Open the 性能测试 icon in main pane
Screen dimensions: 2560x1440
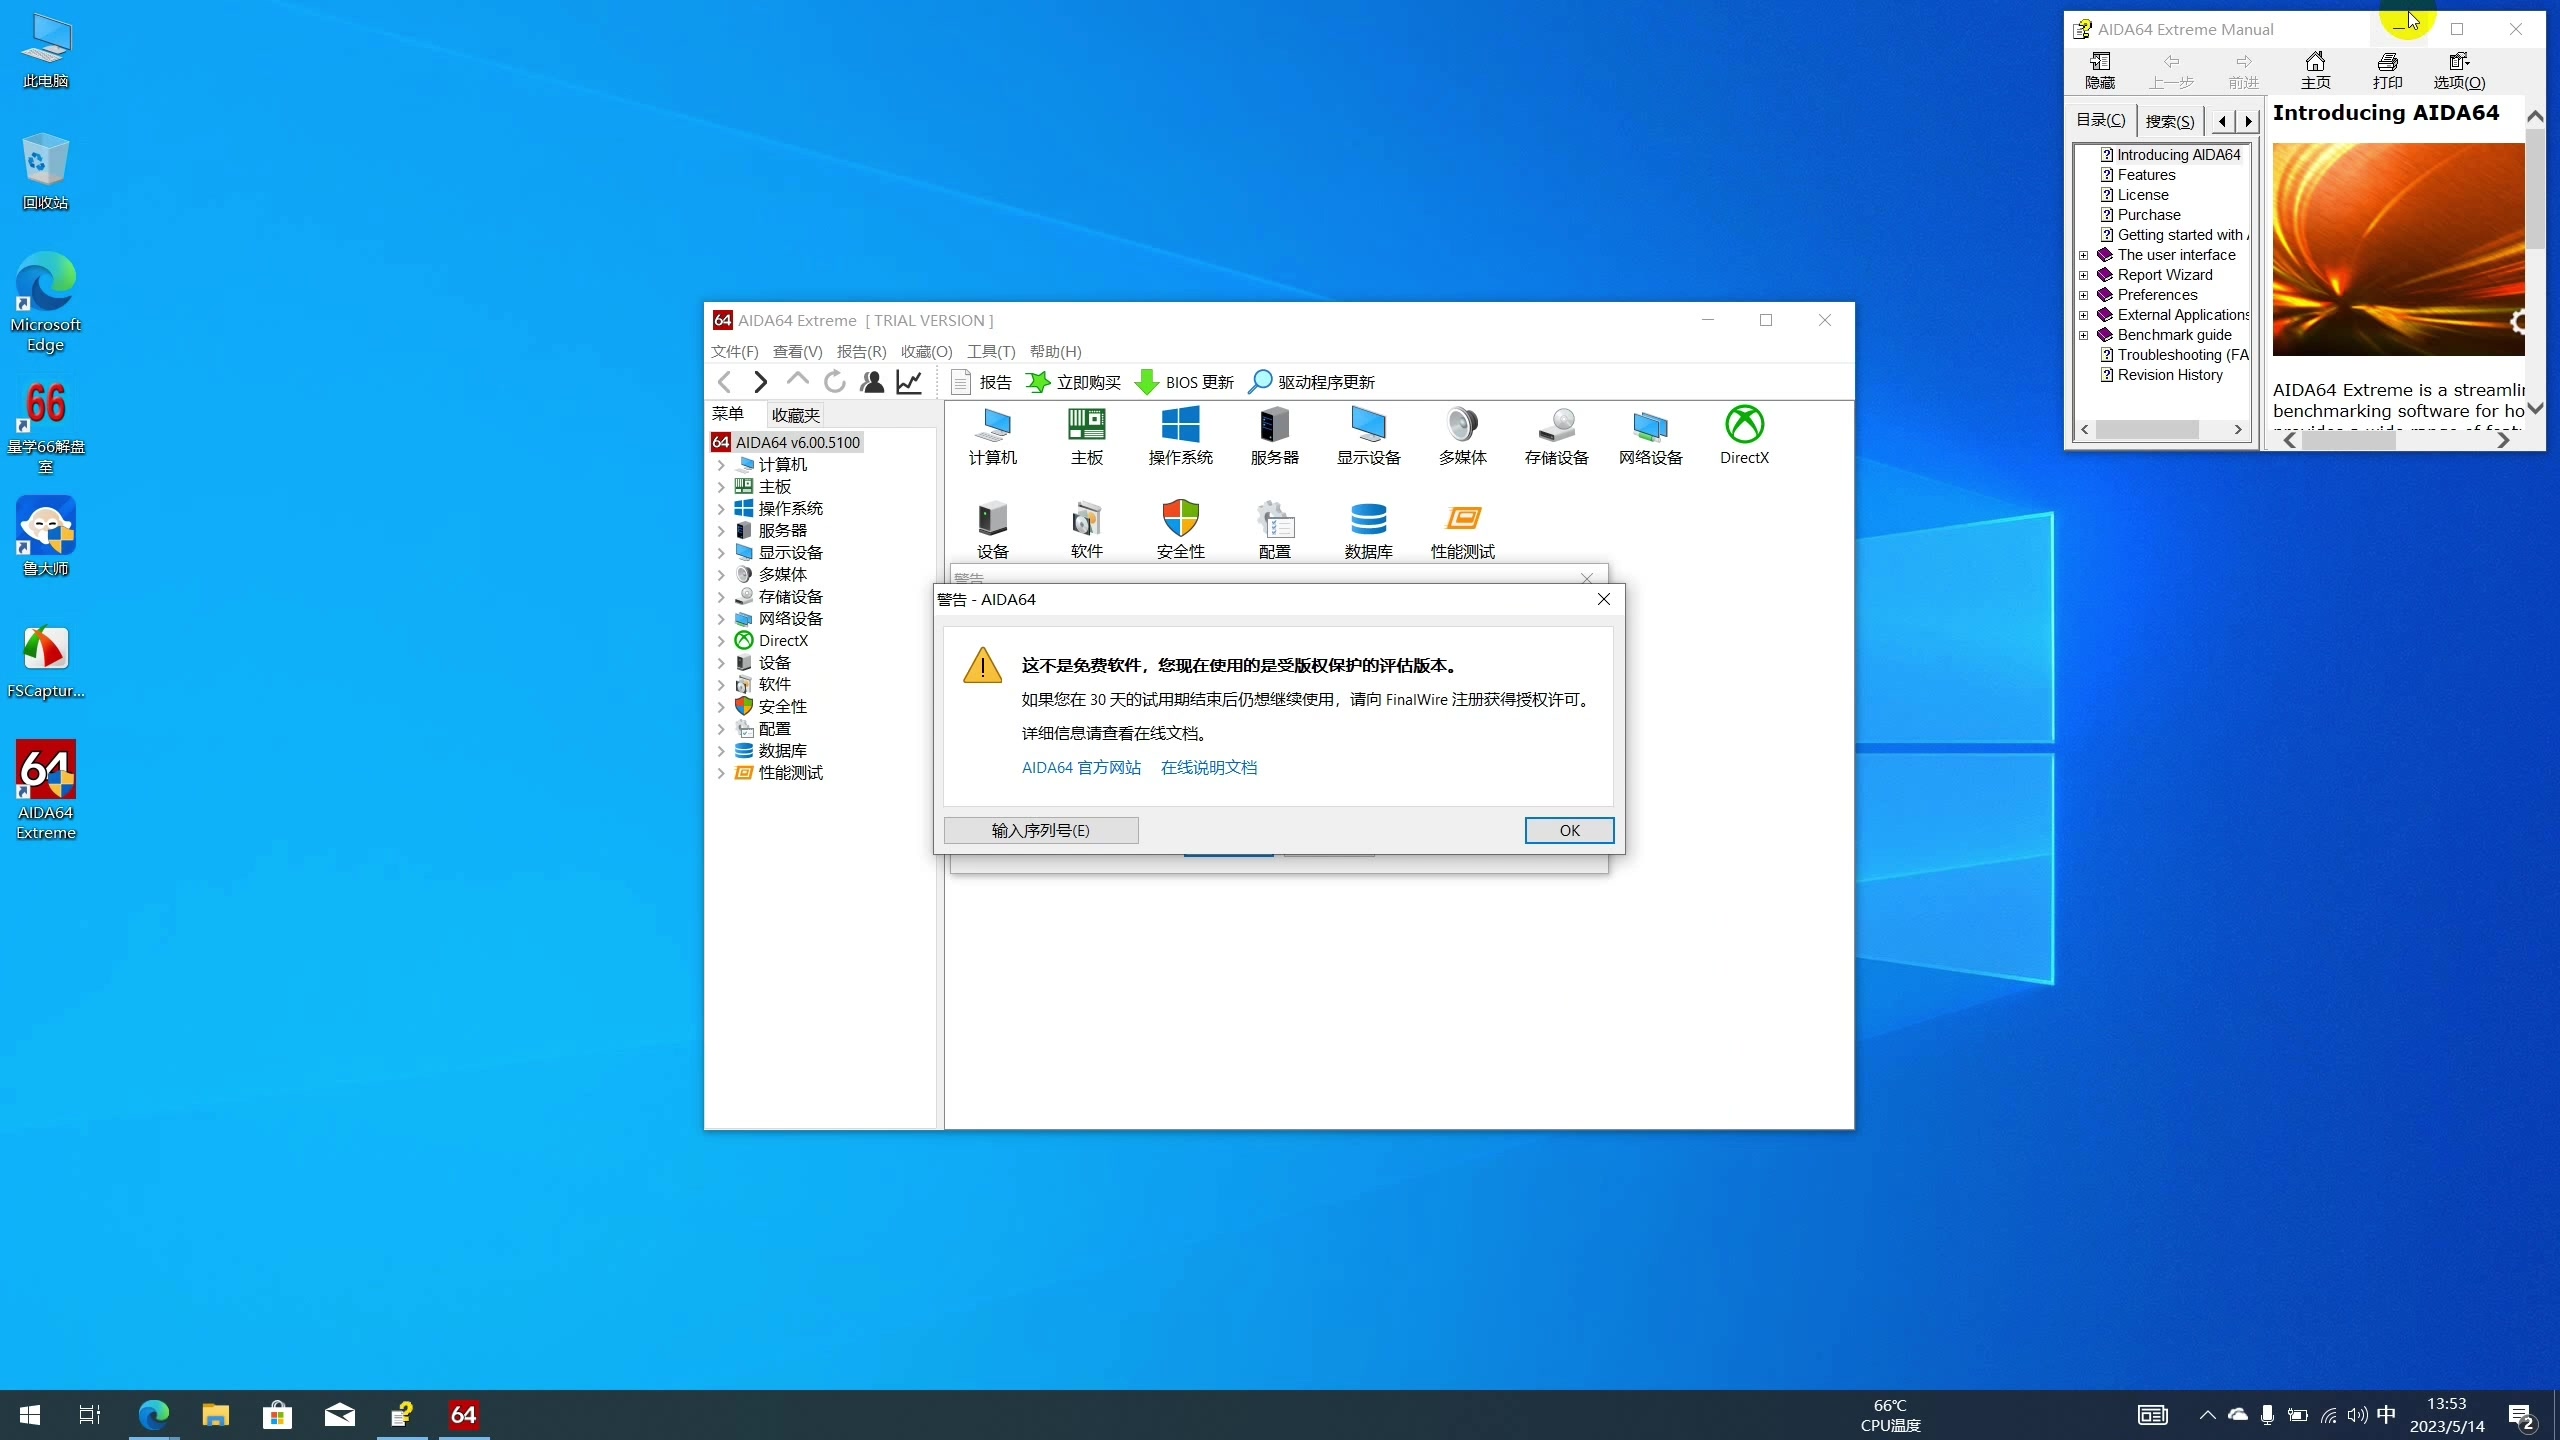point(1462,530)
